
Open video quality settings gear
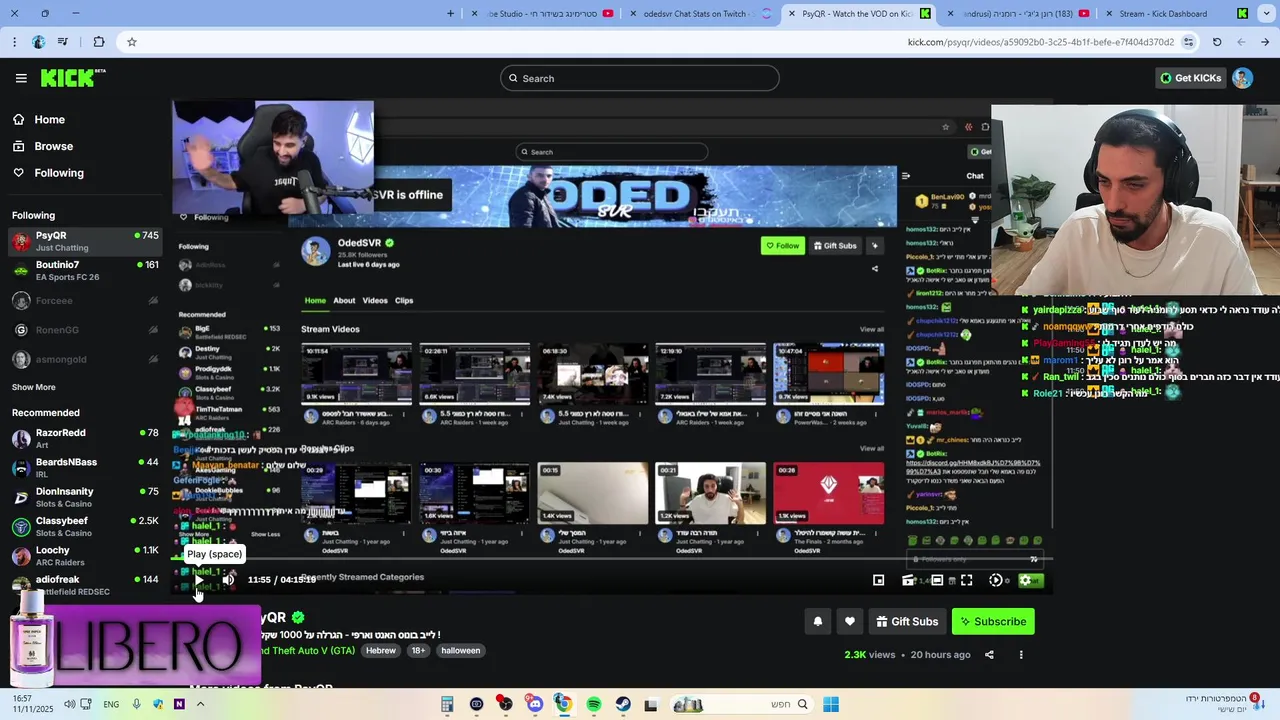click(1025, 580)
